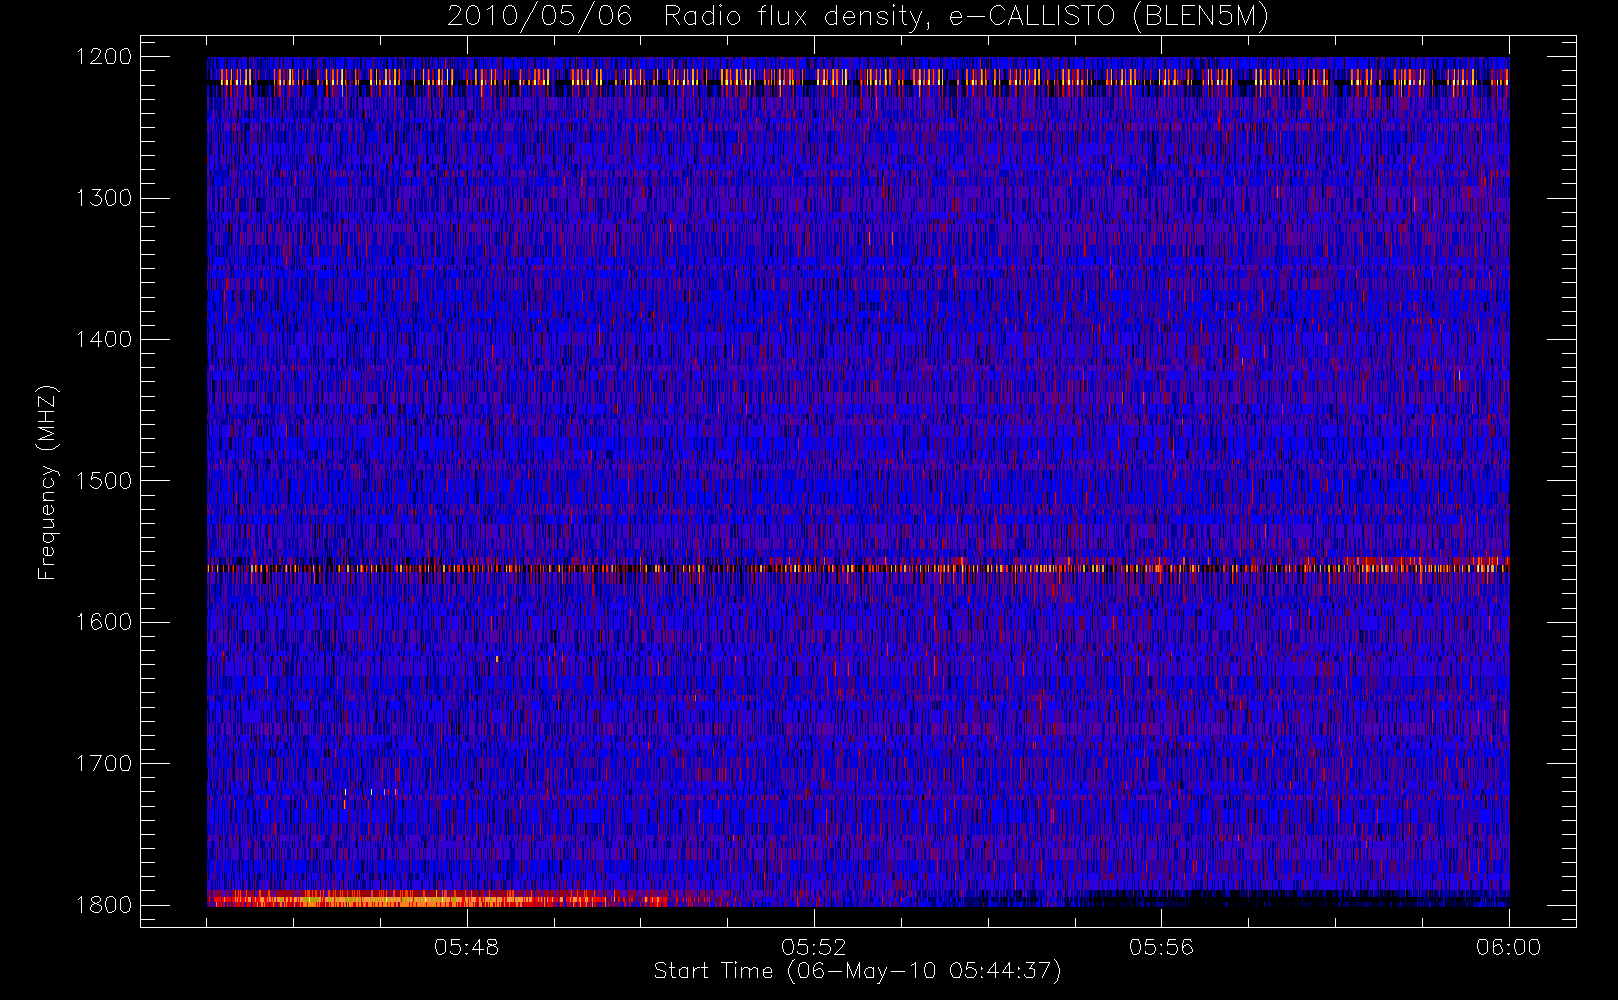Screen dimensions: 1618x1000
Task: Click the yellow striped band near 1215 MHz
Action: pos(858,76)
